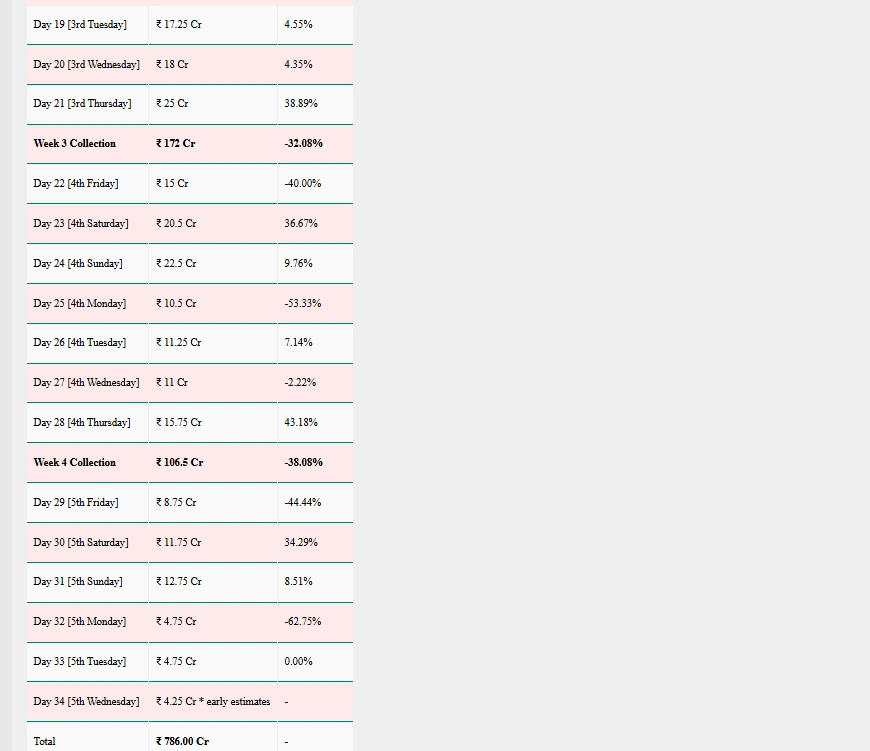
Task: Click Day 24 [4th Sunday] row label
Action: pyautogui.click(x=78, y=264)
